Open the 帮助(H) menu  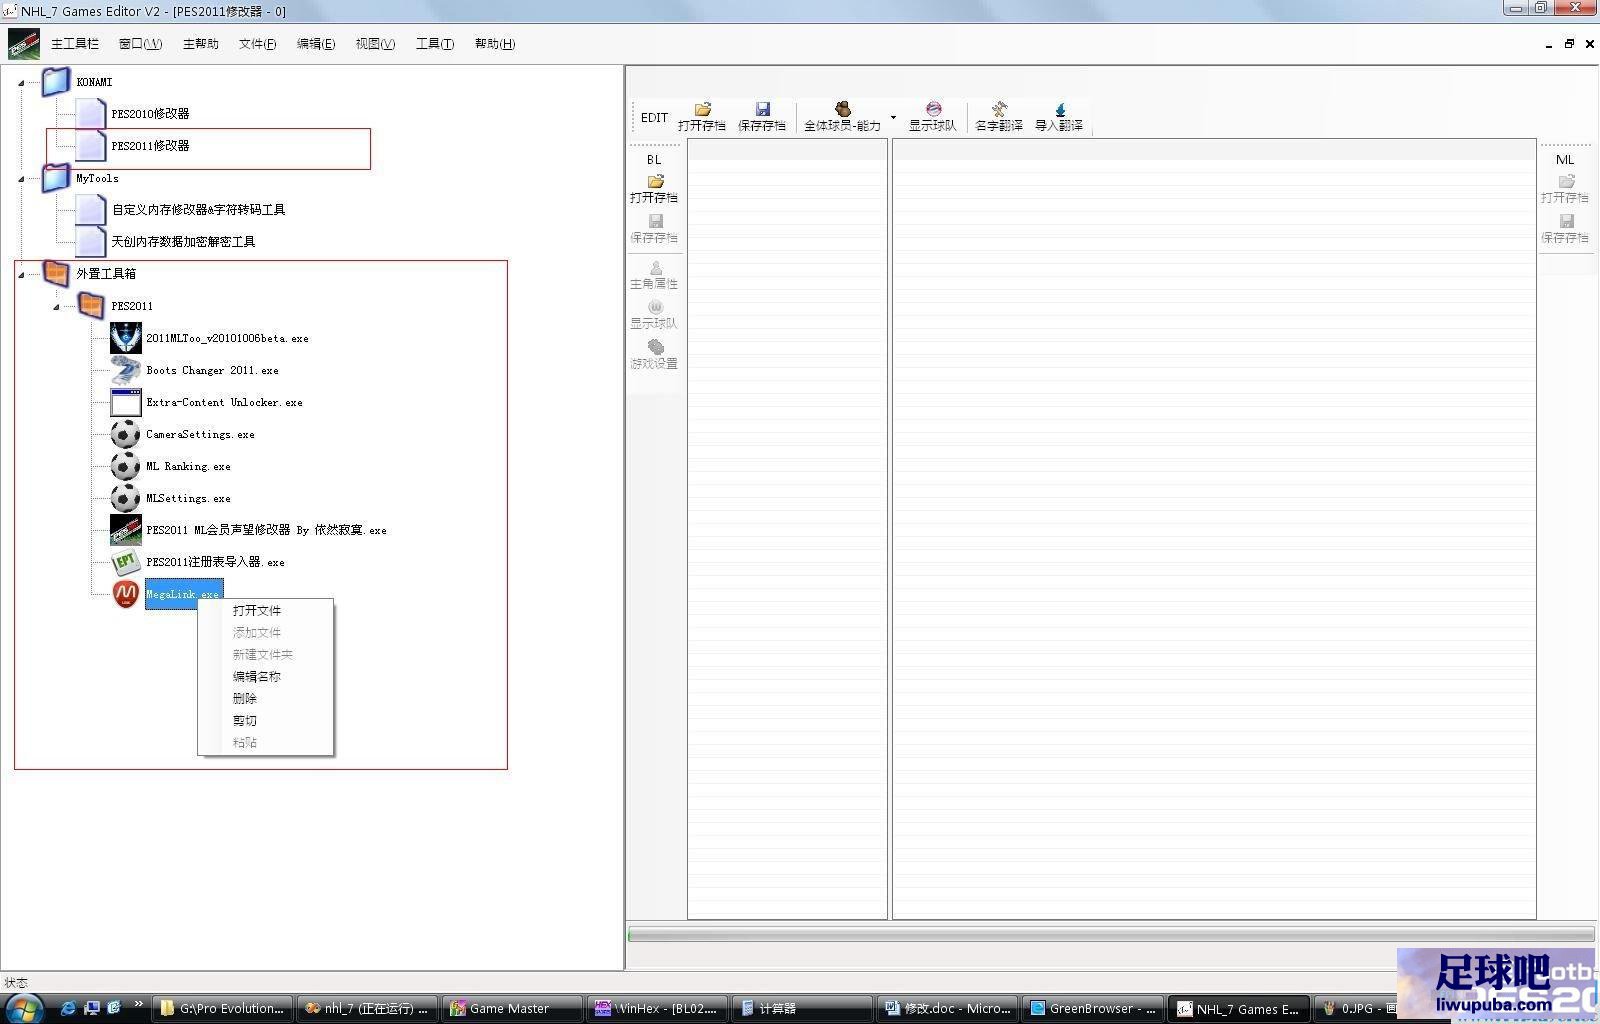(x=495, y=44)
